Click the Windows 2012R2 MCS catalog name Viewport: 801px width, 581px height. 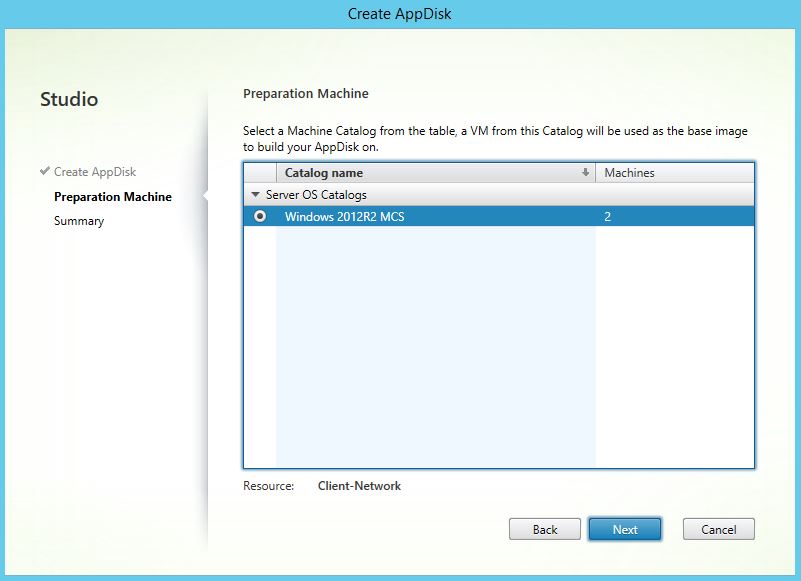point(344,216)
